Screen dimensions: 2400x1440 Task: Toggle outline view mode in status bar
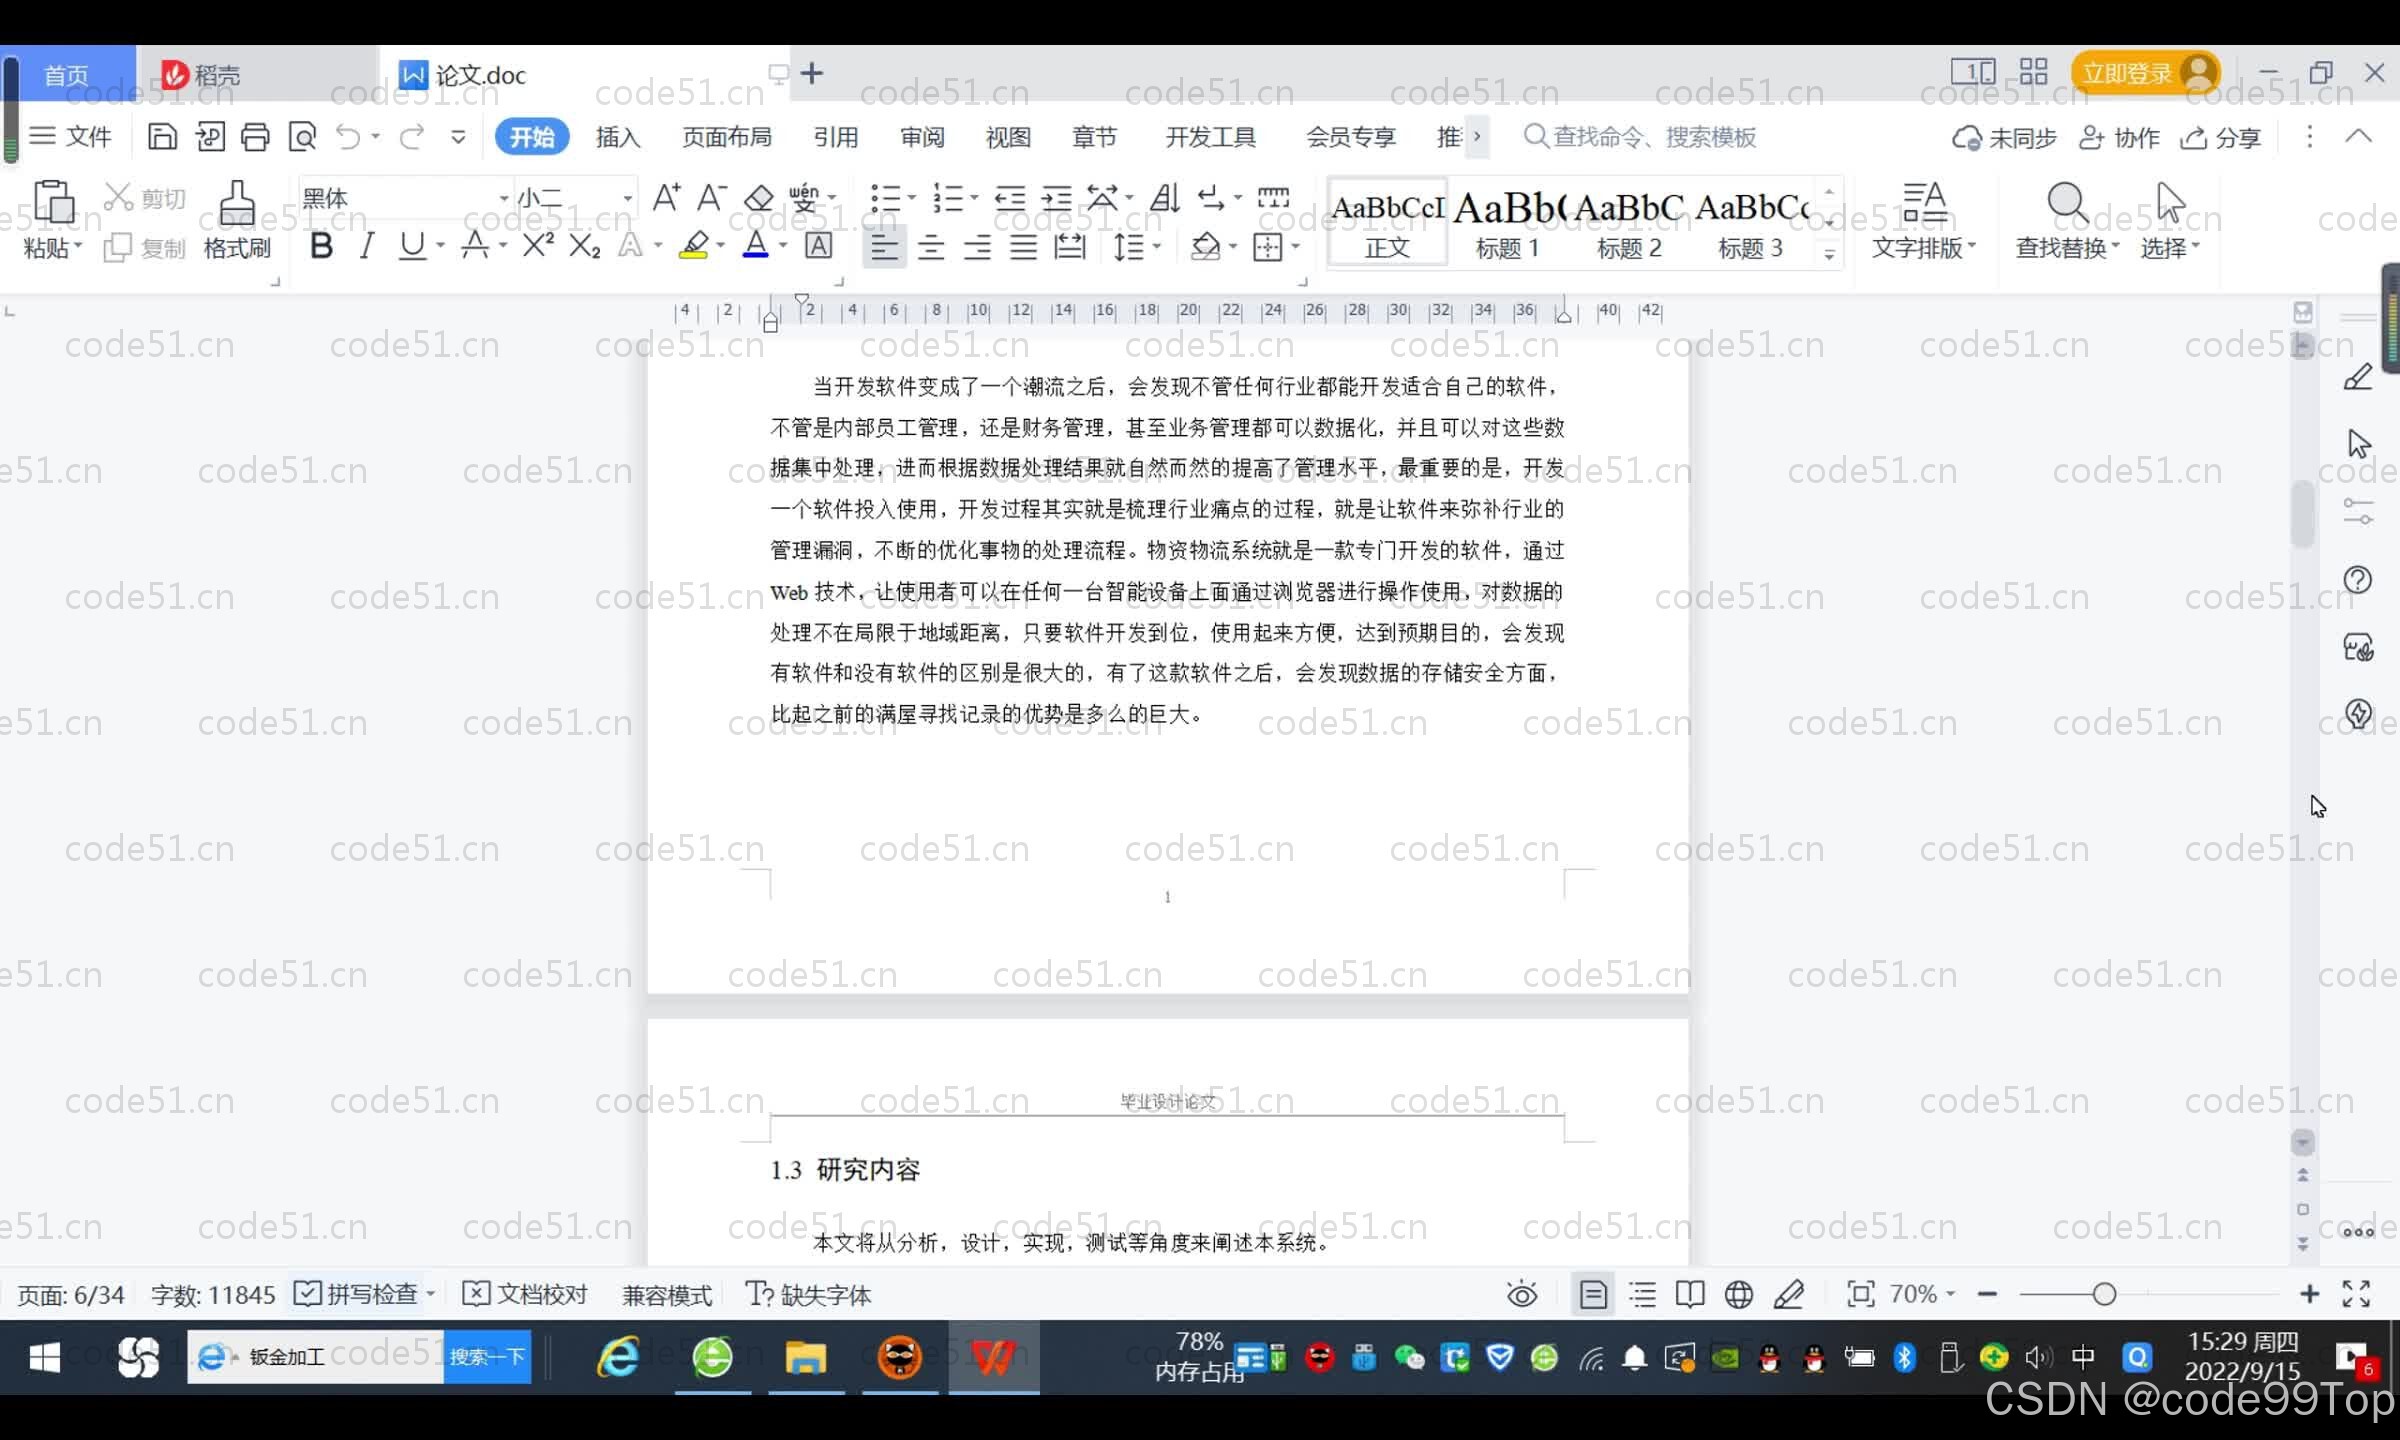point(1642,1294)
